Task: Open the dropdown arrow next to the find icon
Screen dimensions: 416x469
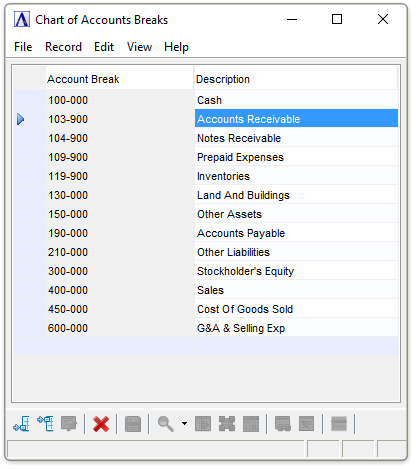Action: (184, 424)
